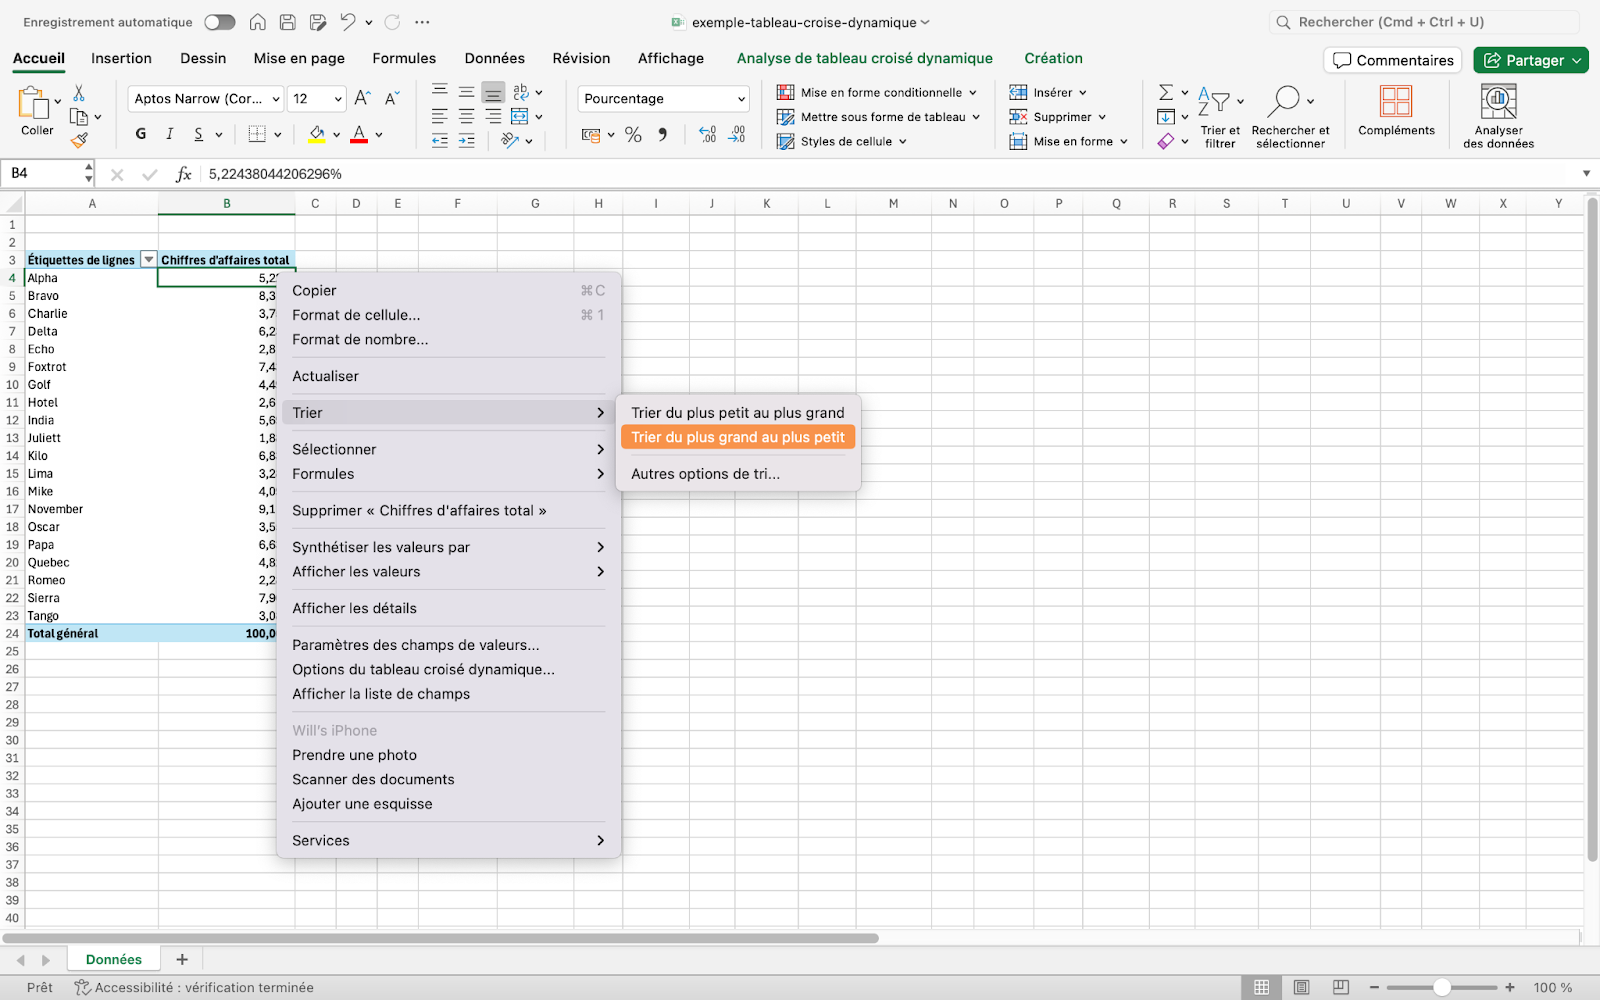Click the Decrease decimal icon

click(x=737, y=134)
